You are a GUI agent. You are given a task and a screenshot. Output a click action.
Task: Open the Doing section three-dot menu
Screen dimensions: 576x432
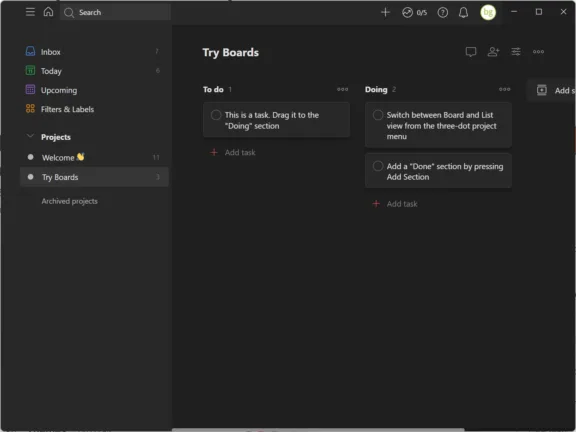[x=504, y=89]
